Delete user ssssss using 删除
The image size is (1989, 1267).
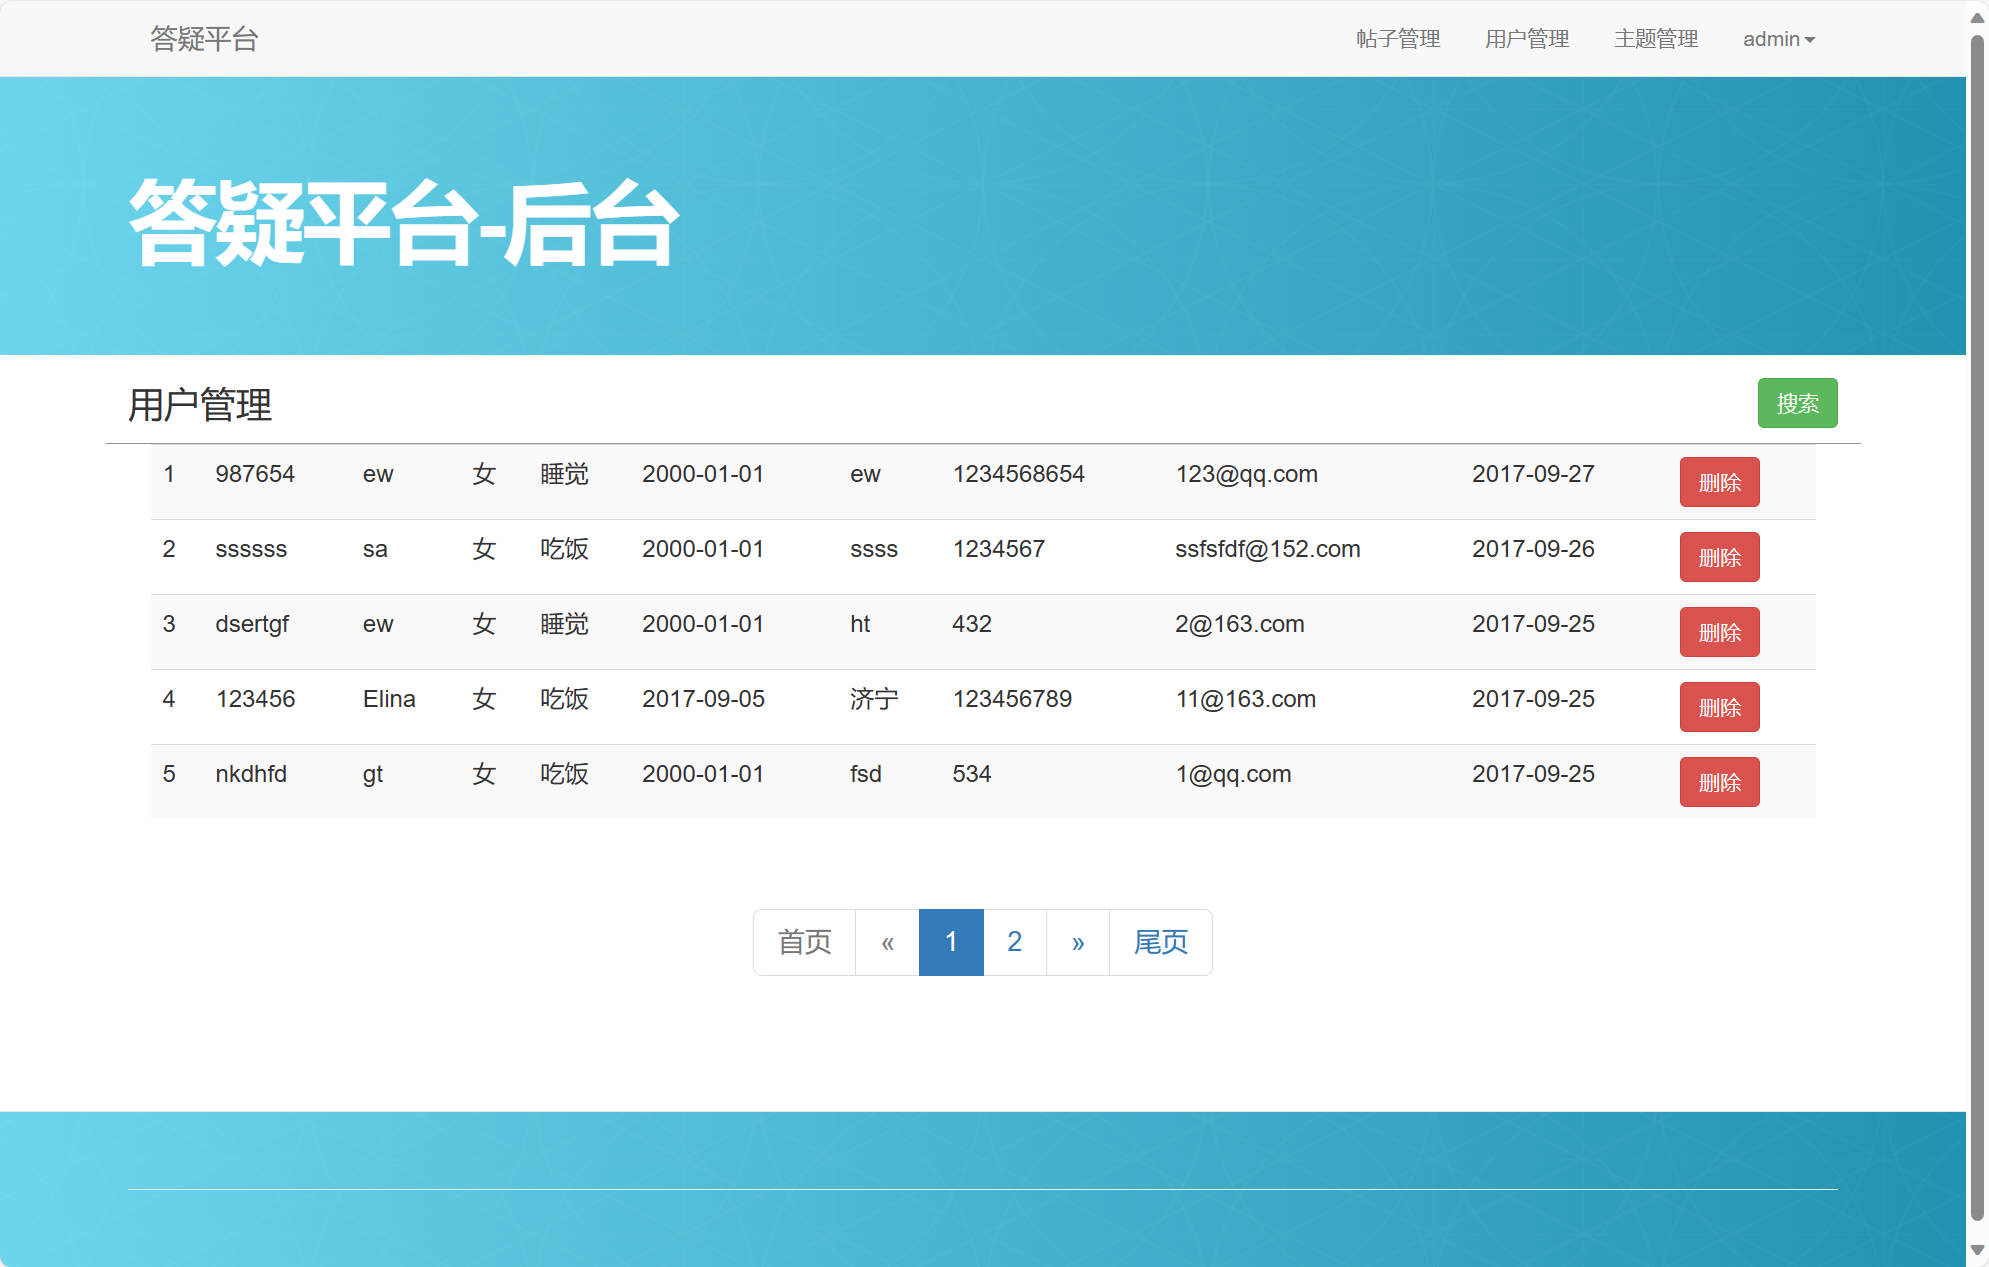[x=1719, y=557]
